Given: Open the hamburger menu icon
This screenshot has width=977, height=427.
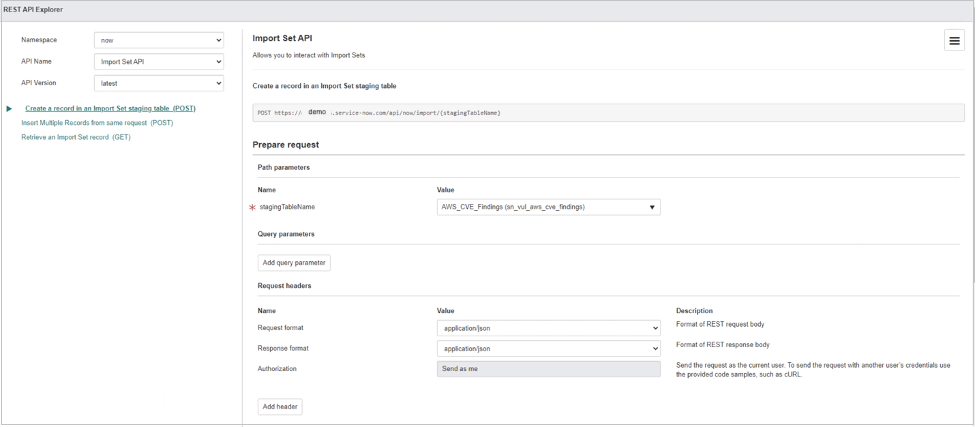Looking at the screenshot, I should [954, 41].
